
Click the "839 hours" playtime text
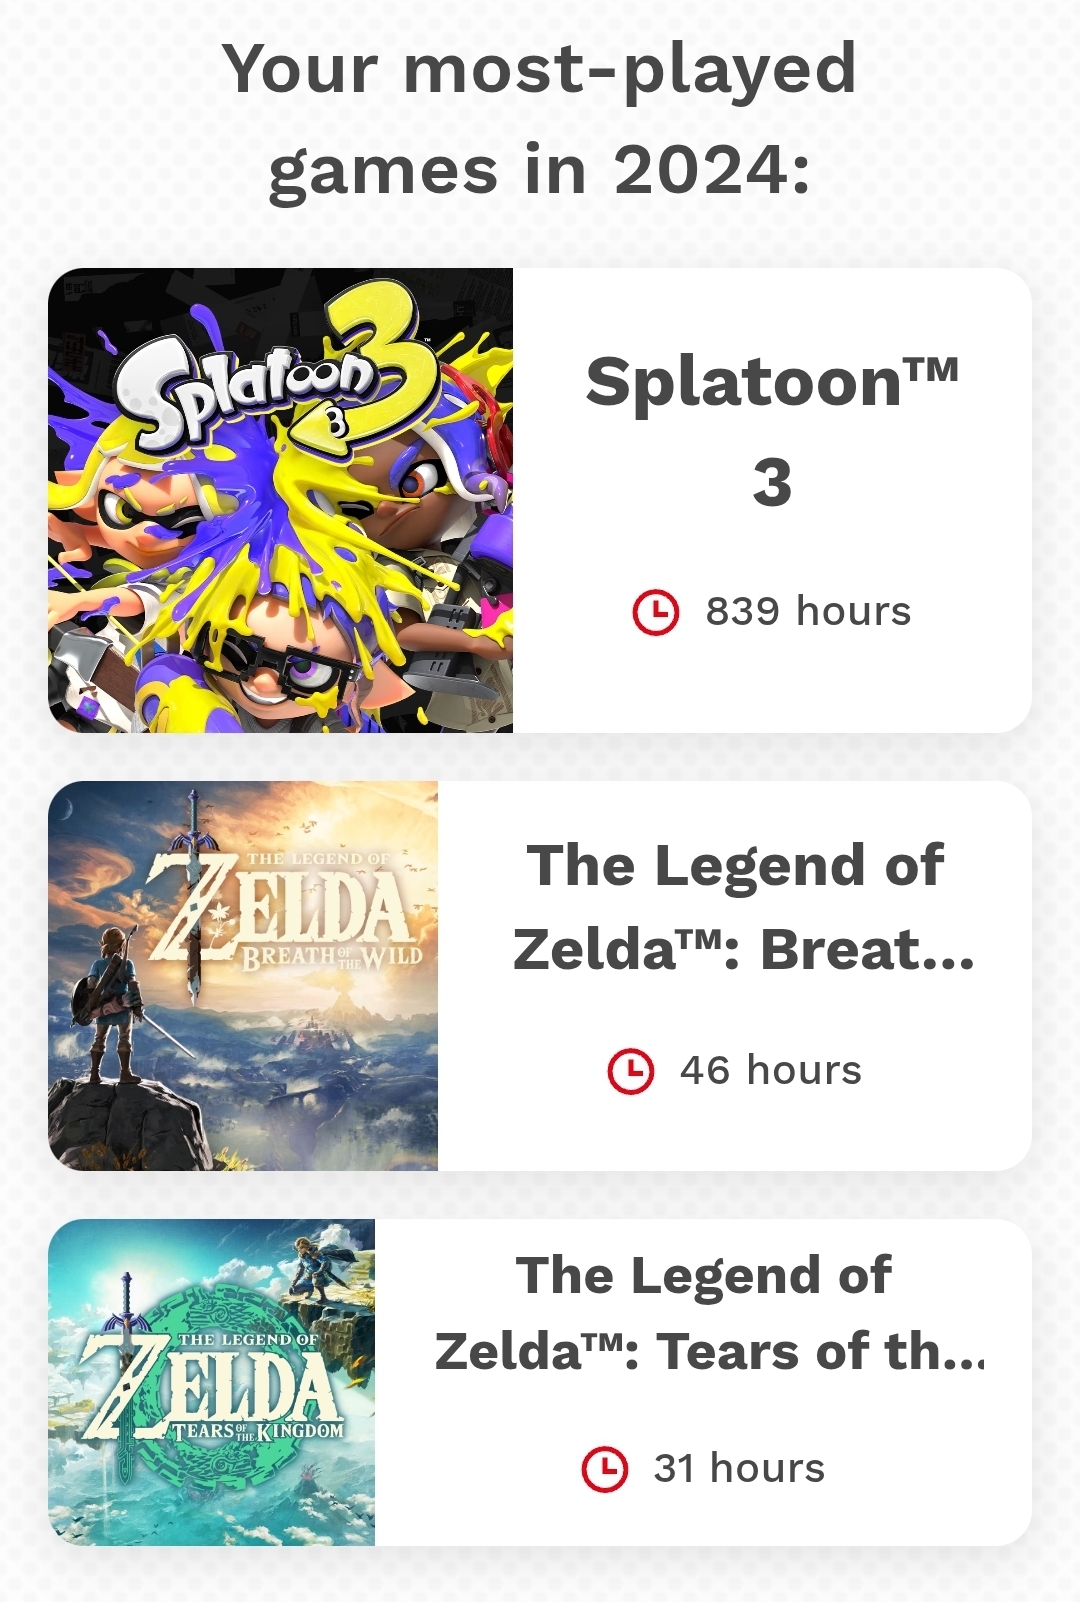808,612
